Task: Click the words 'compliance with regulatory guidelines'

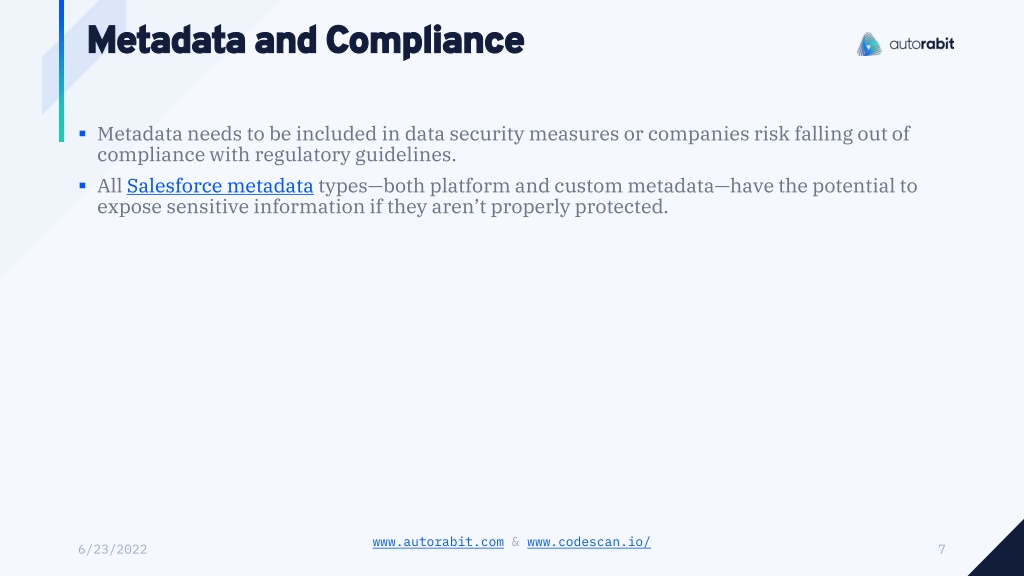Action: tap(275, 155)
